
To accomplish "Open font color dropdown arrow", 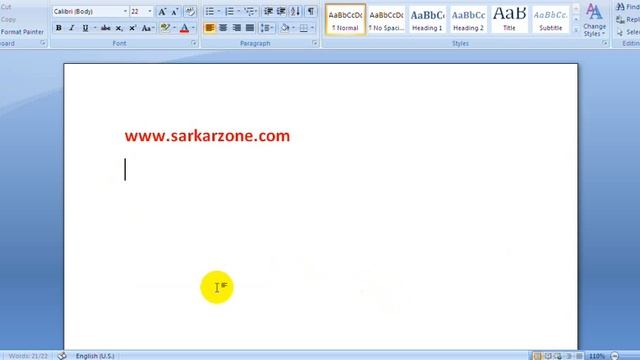I will [193, 28].
